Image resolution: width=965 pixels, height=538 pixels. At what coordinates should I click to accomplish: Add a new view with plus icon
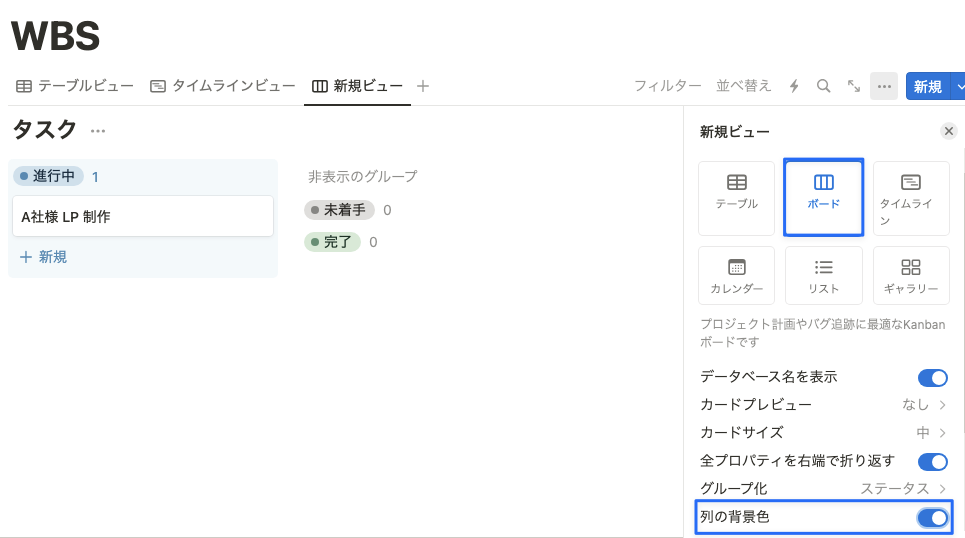(x=422, y=86)
